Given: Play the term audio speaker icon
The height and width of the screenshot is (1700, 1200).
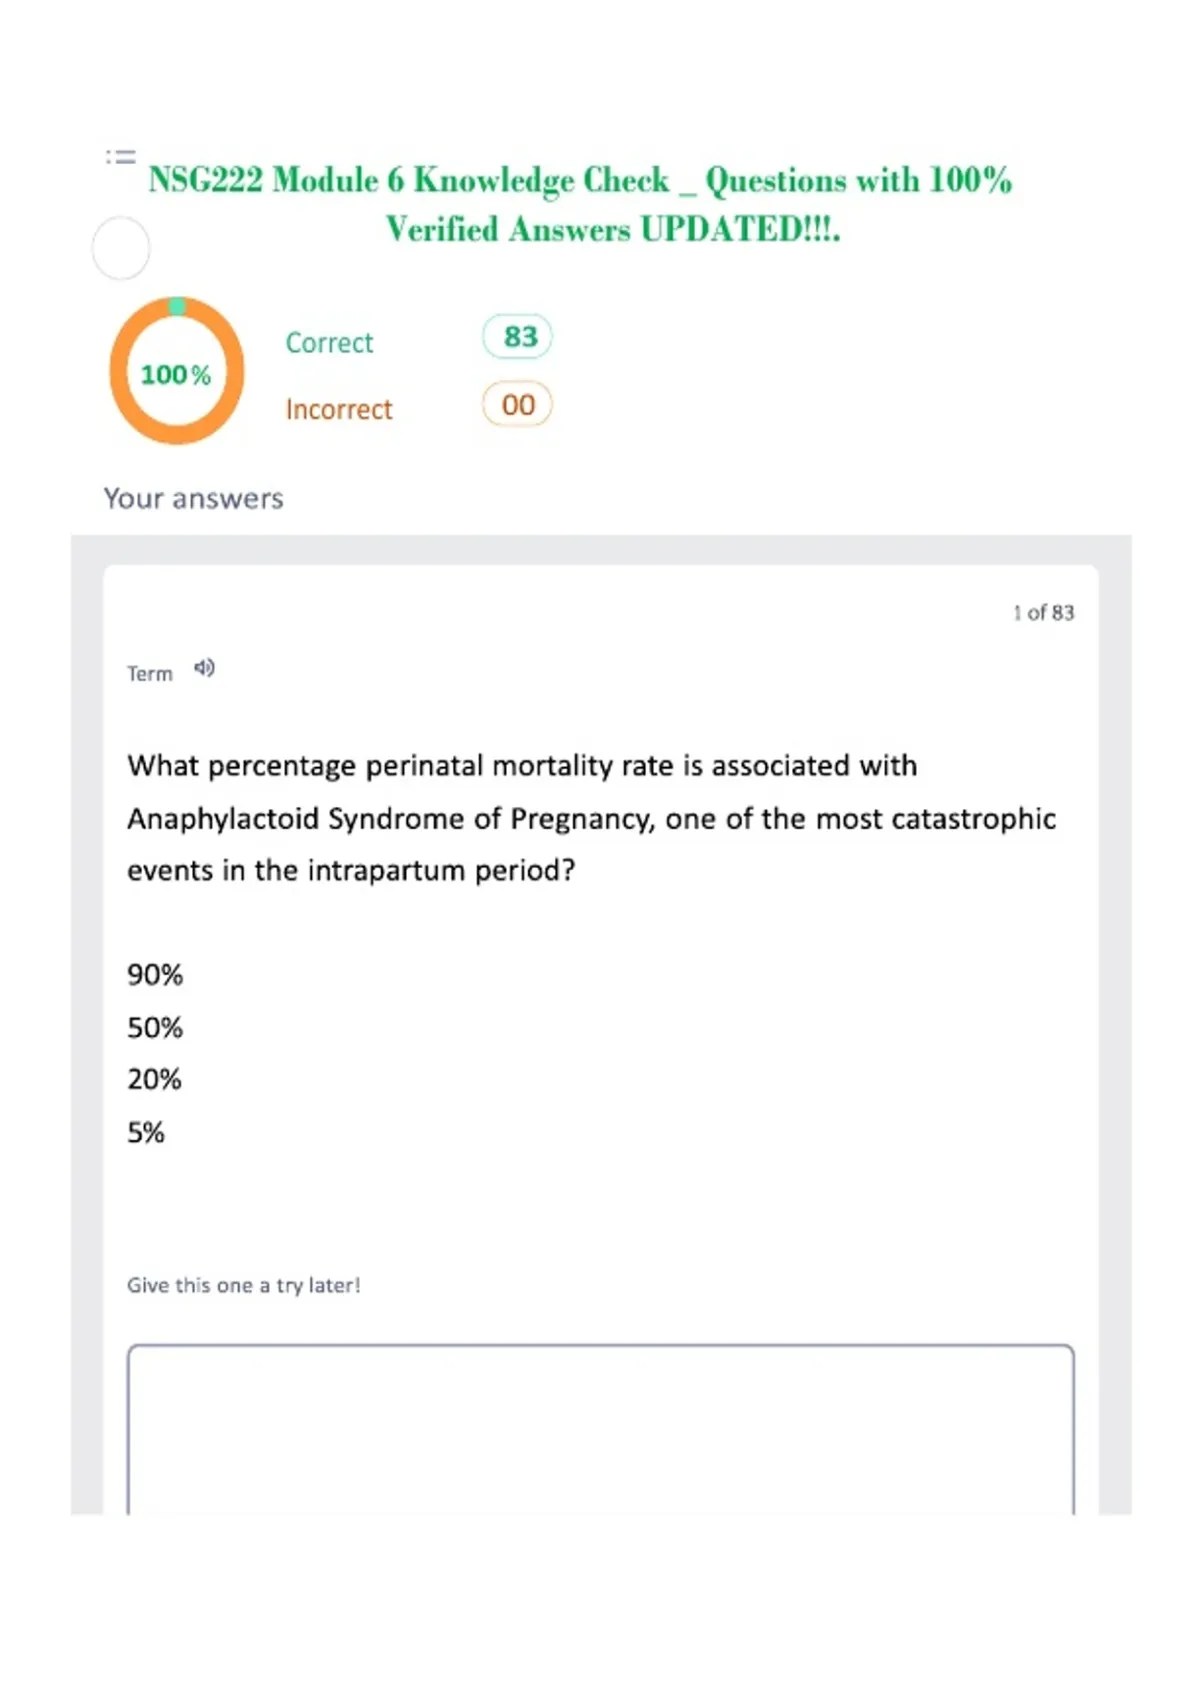Looking at the screenshot, I should click(204, 668).
